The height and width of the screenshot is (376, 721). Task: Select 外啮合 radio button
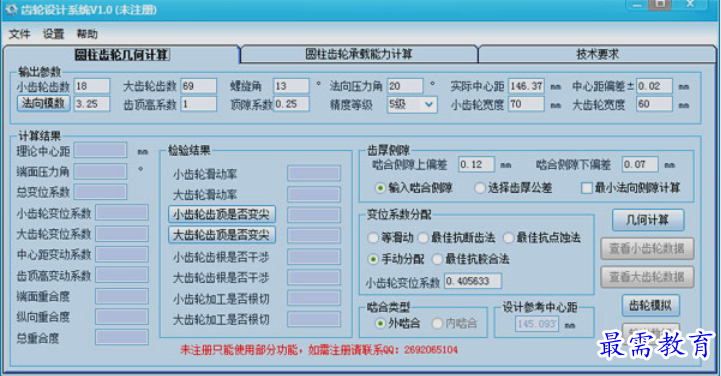tap(380, 324)
